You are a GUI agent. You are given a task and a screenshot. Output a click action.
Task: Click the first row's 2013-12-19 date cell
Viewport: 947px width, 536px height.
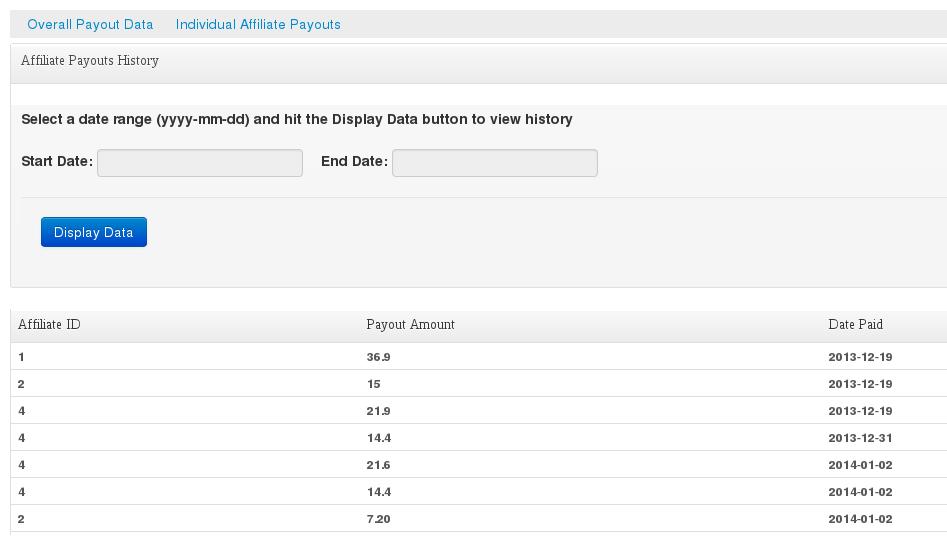coord(860,357)
